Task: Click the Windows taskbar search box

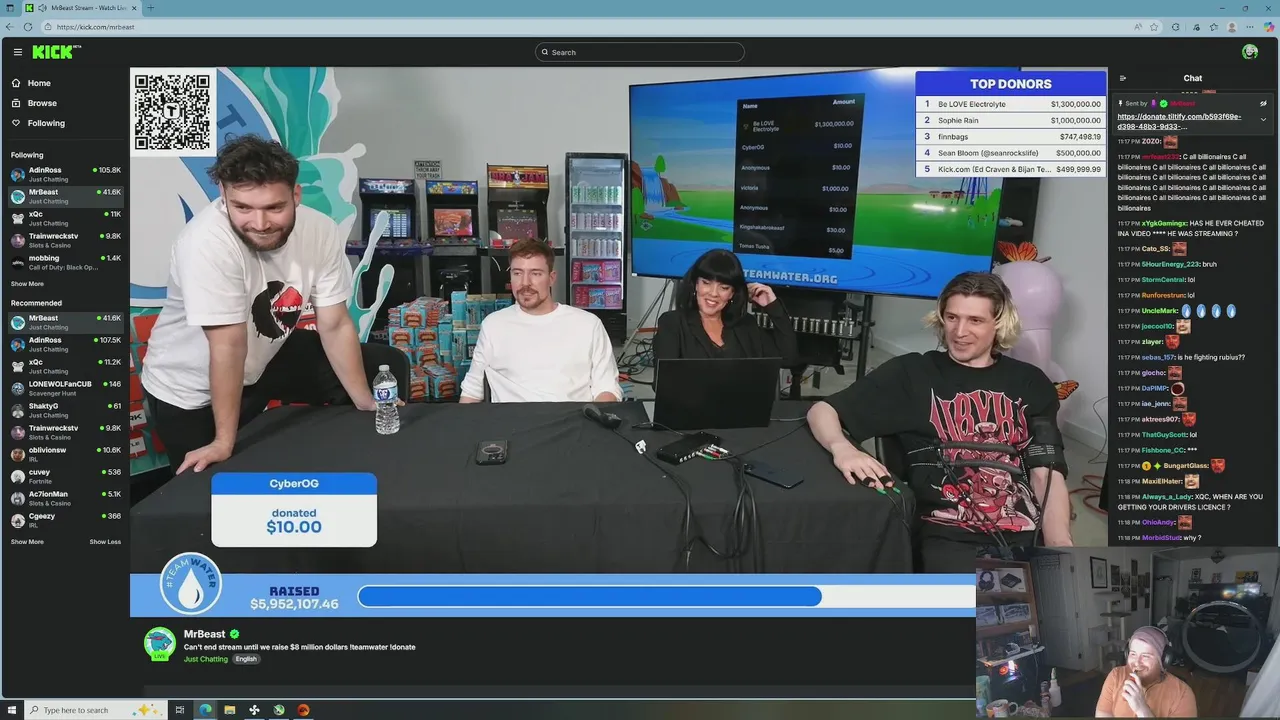Action: pos(94,710)
